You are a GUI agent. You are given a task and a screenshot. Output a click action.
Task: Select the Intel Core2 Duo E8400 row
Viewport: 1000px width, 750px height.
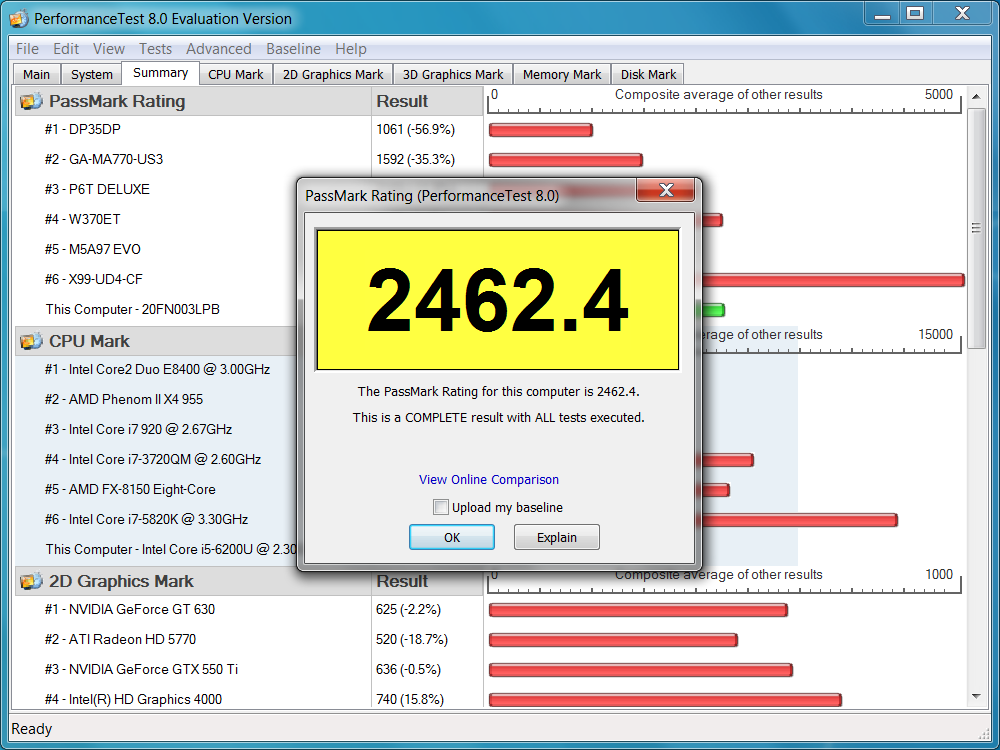(156, 369)
